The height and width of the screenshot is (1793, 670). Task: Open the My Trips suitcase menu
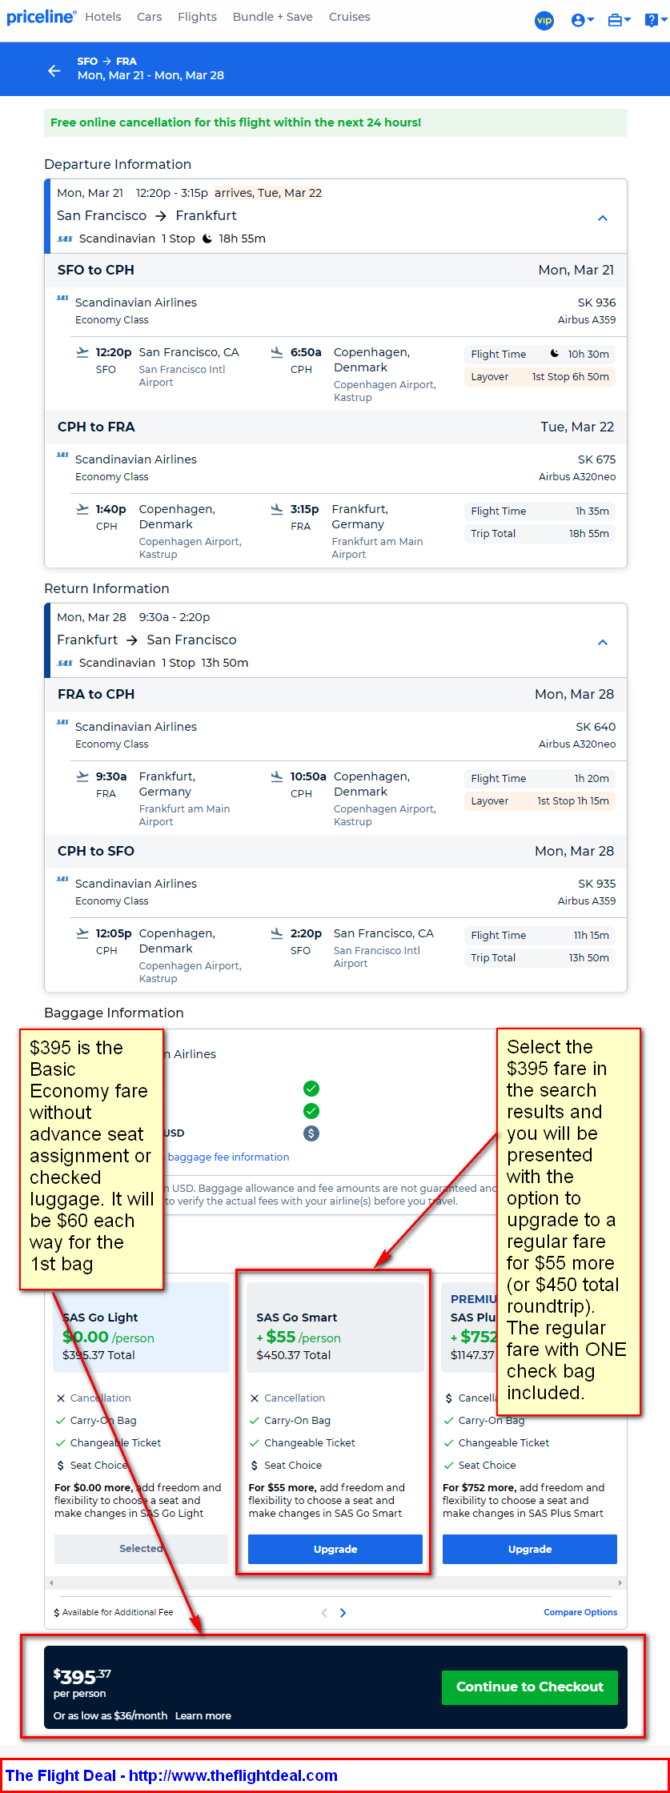point(619,20)
